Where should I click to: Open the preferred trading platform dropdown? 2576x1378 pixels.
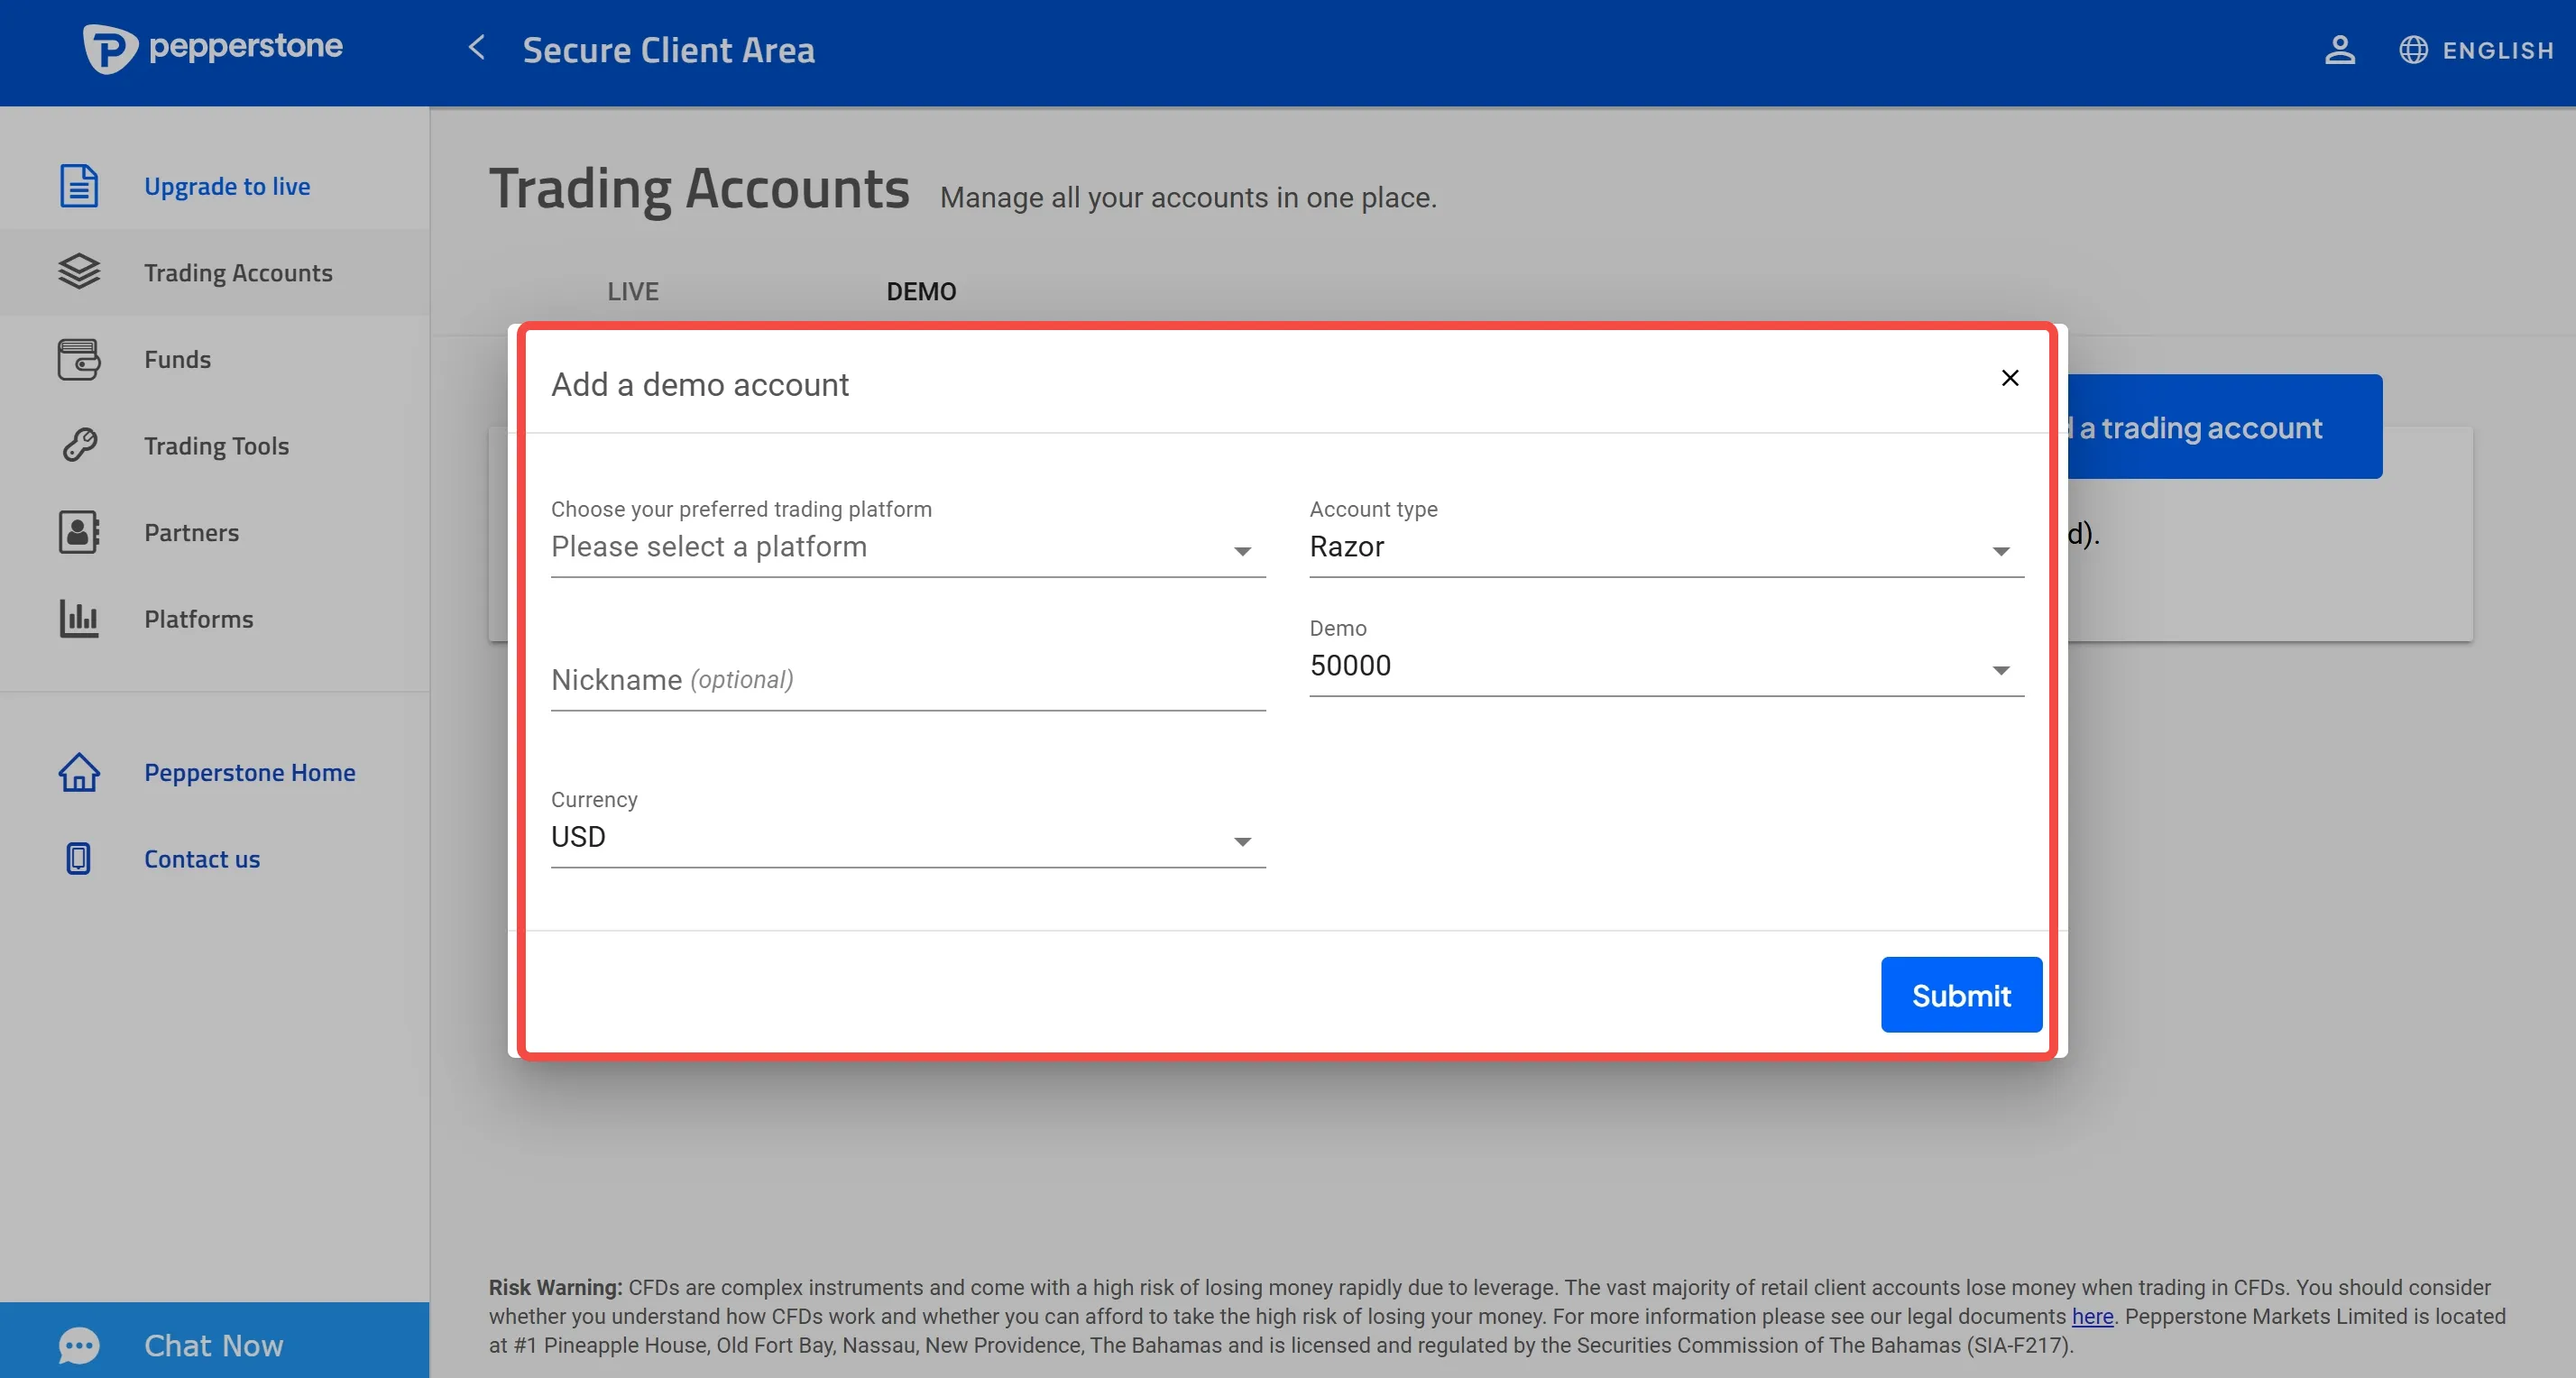tap(908, 547)
